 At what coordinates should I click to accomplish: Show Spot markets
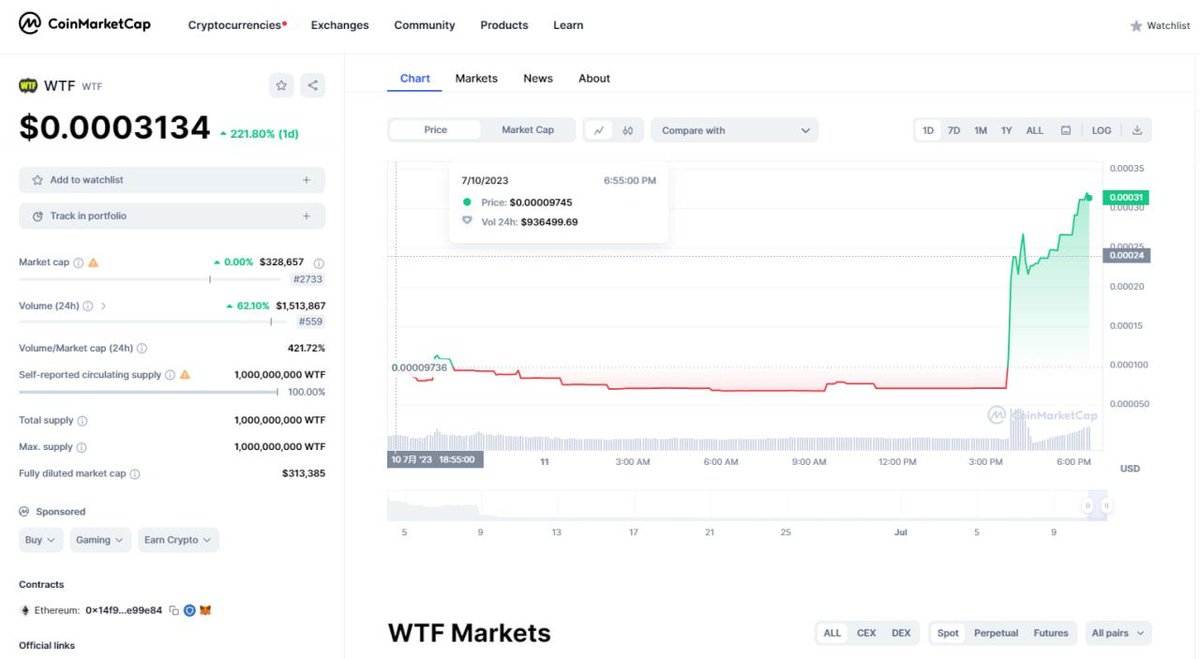(x=948, y=633)
